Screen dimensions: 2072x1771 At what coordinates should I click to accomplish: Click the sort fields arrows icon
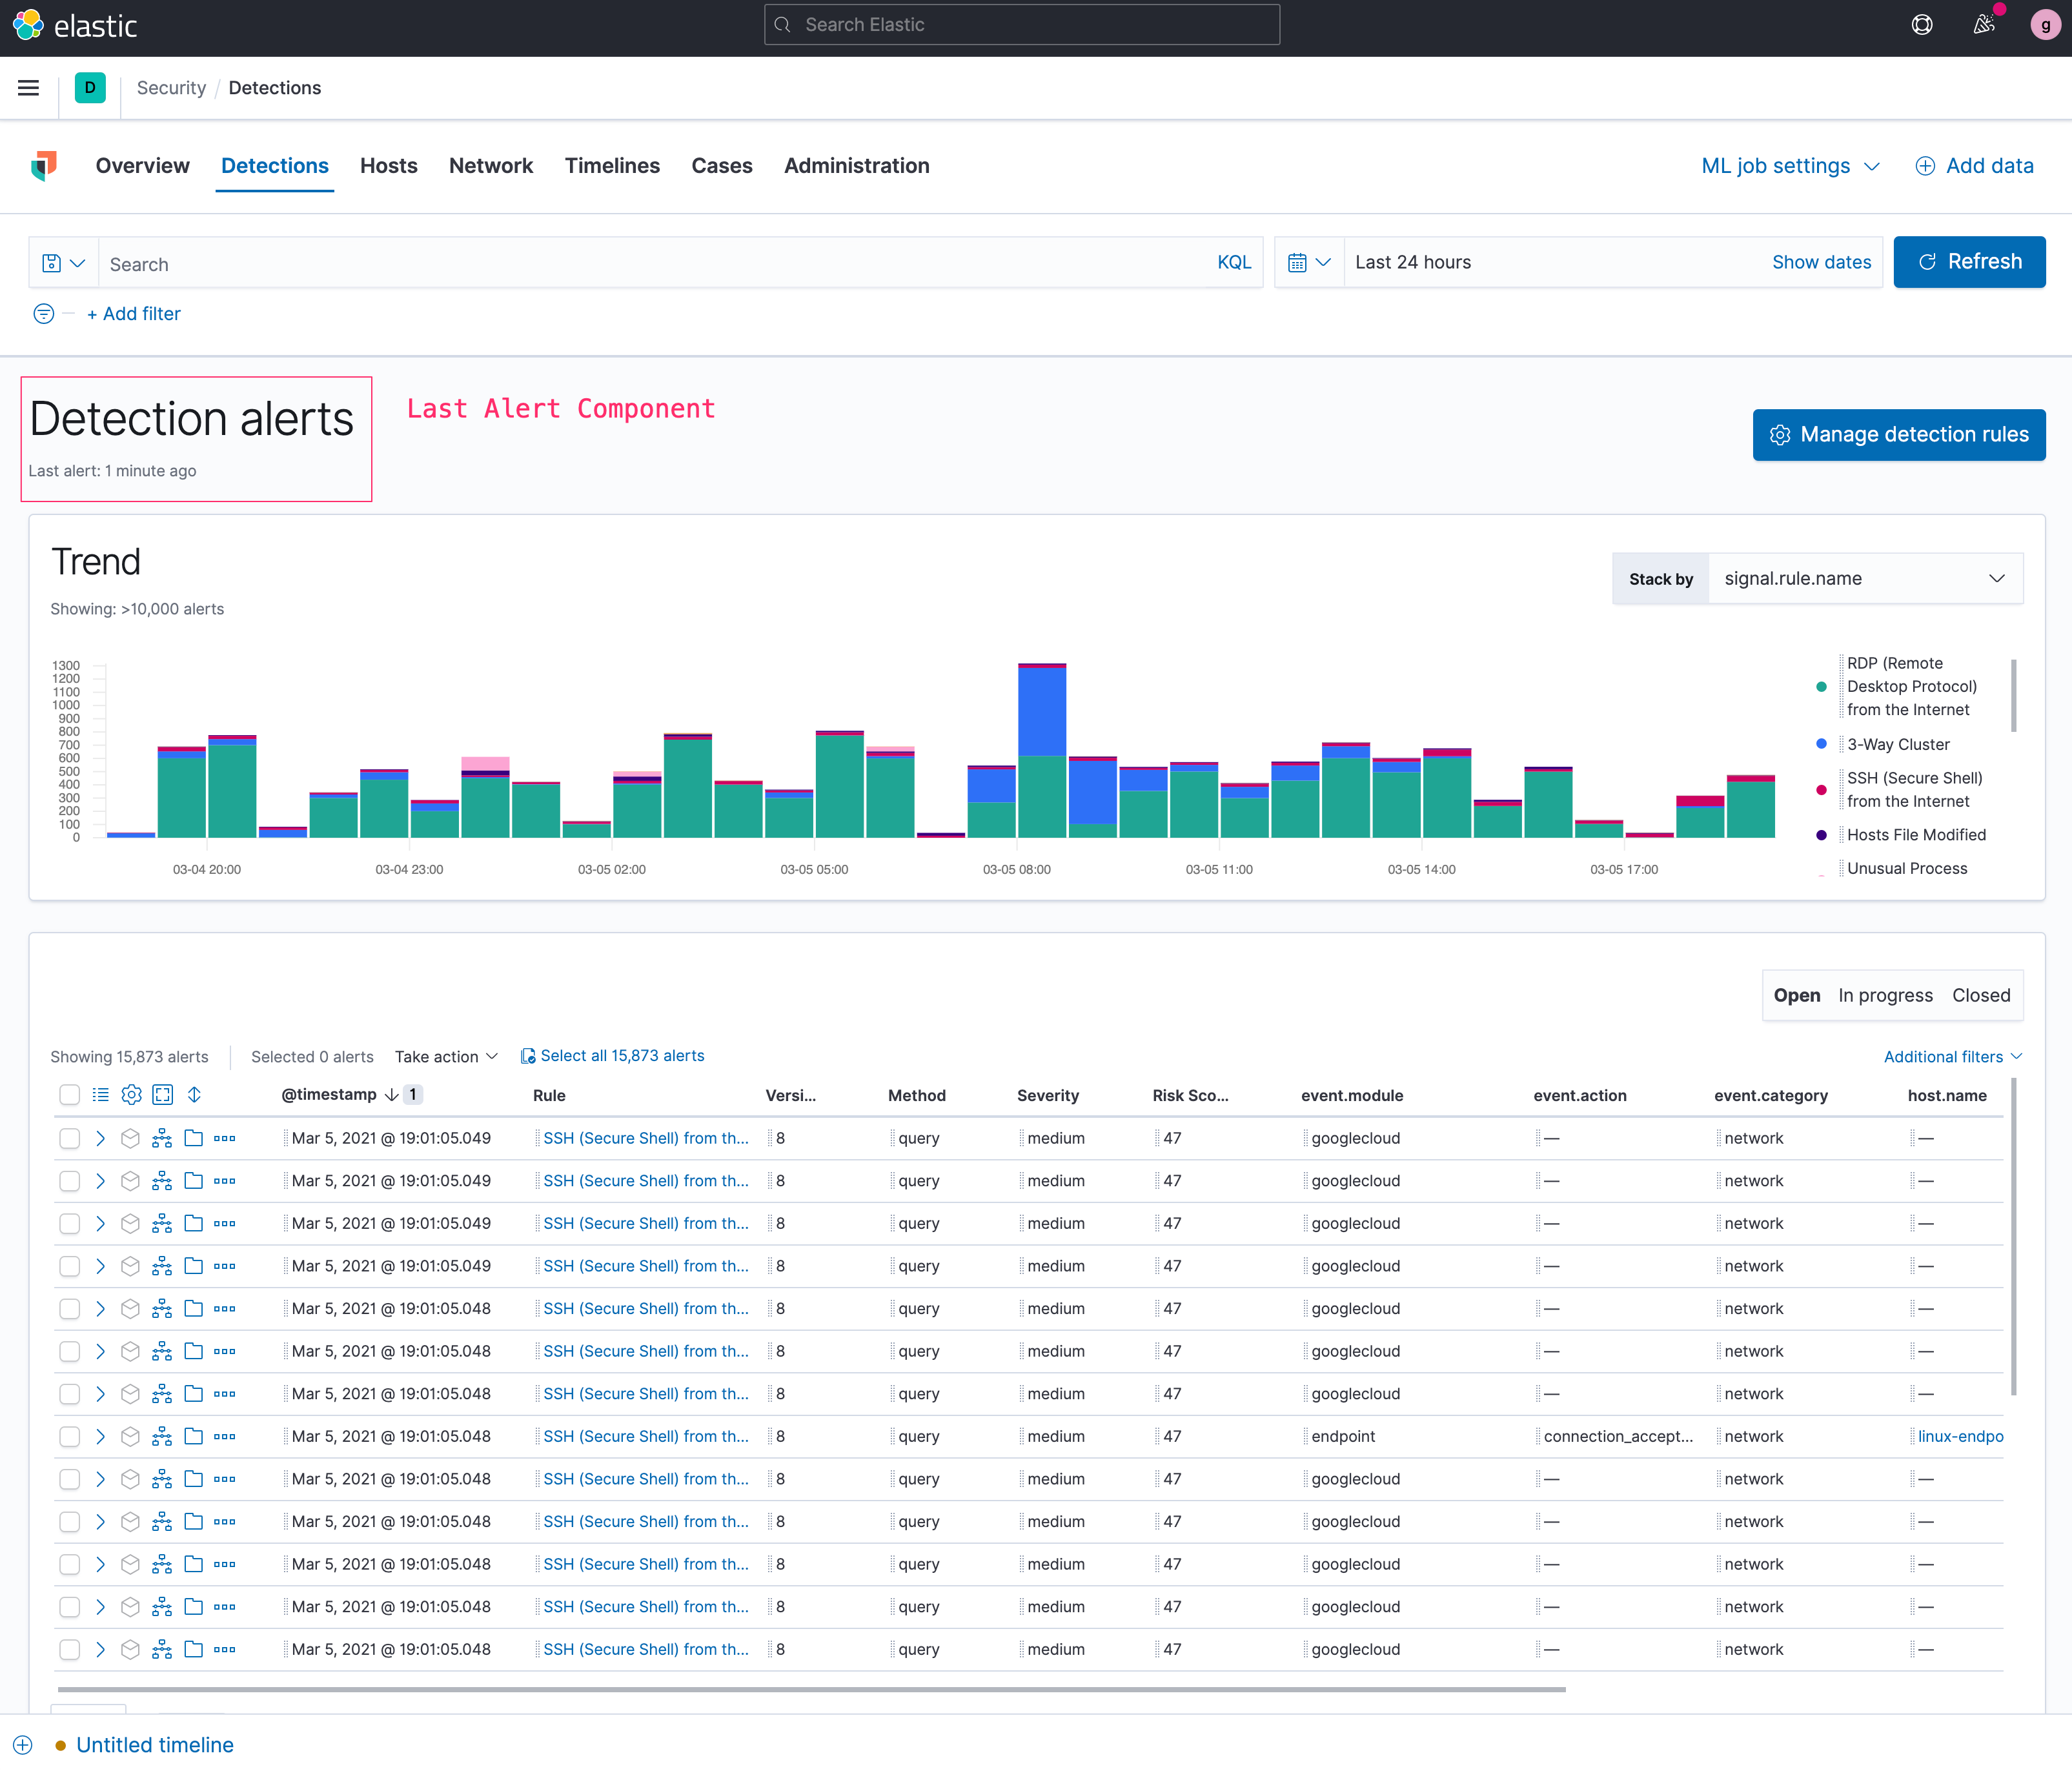pos(194,1095)
